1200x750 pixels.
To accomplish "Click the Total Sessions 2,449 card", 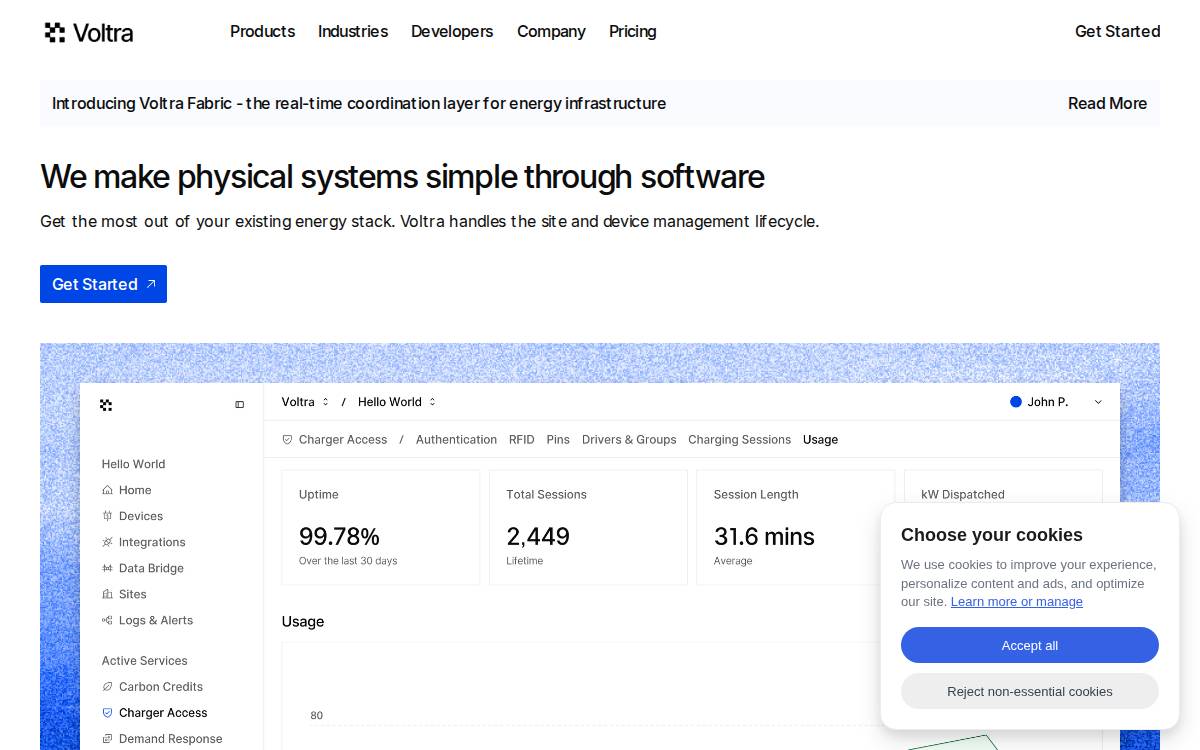I will (x=588, y=527).
